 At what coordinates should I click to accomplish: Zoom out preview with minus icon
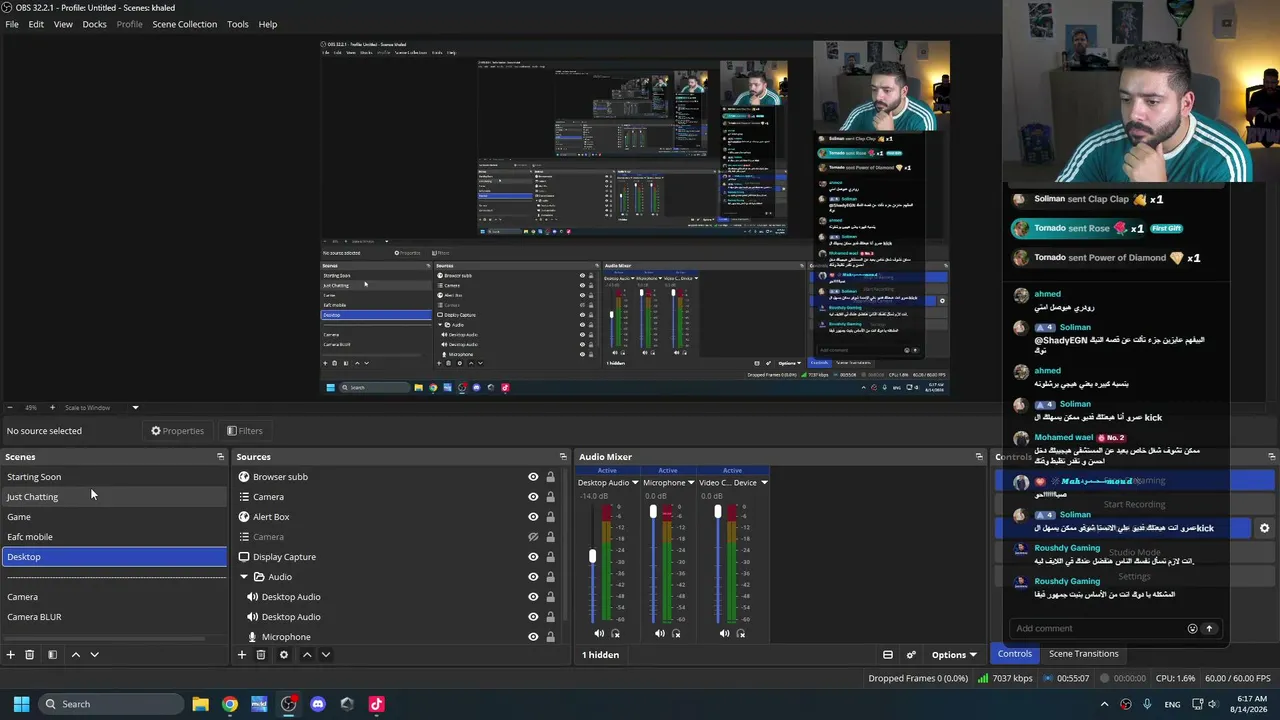(10, 408)
